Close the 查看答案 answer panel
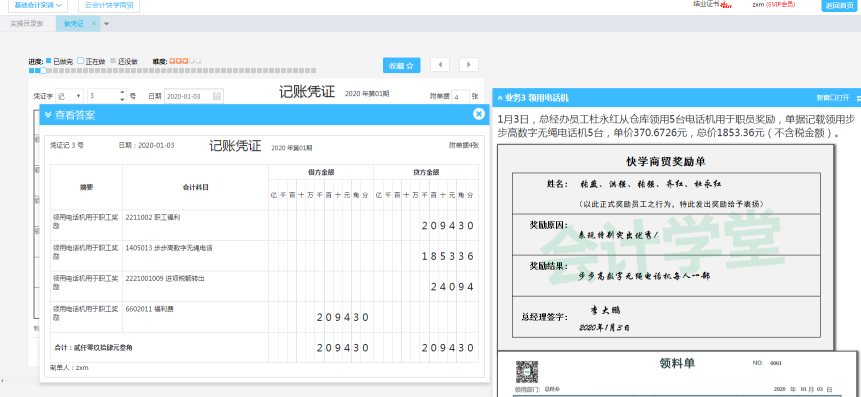861x397 pixels. click(479, 114)
